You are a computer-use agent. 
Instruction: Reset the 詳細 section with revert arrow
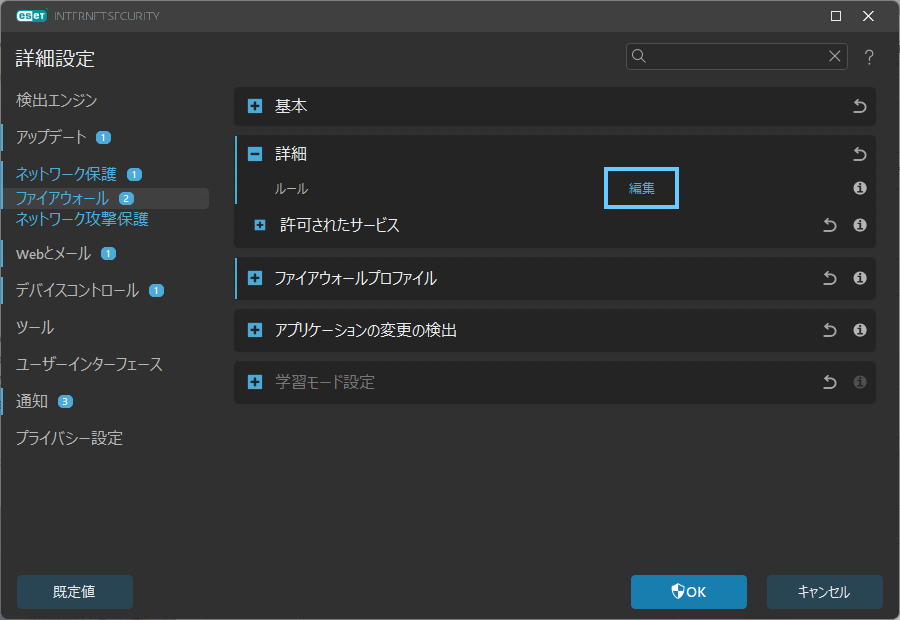coord(859,154)
